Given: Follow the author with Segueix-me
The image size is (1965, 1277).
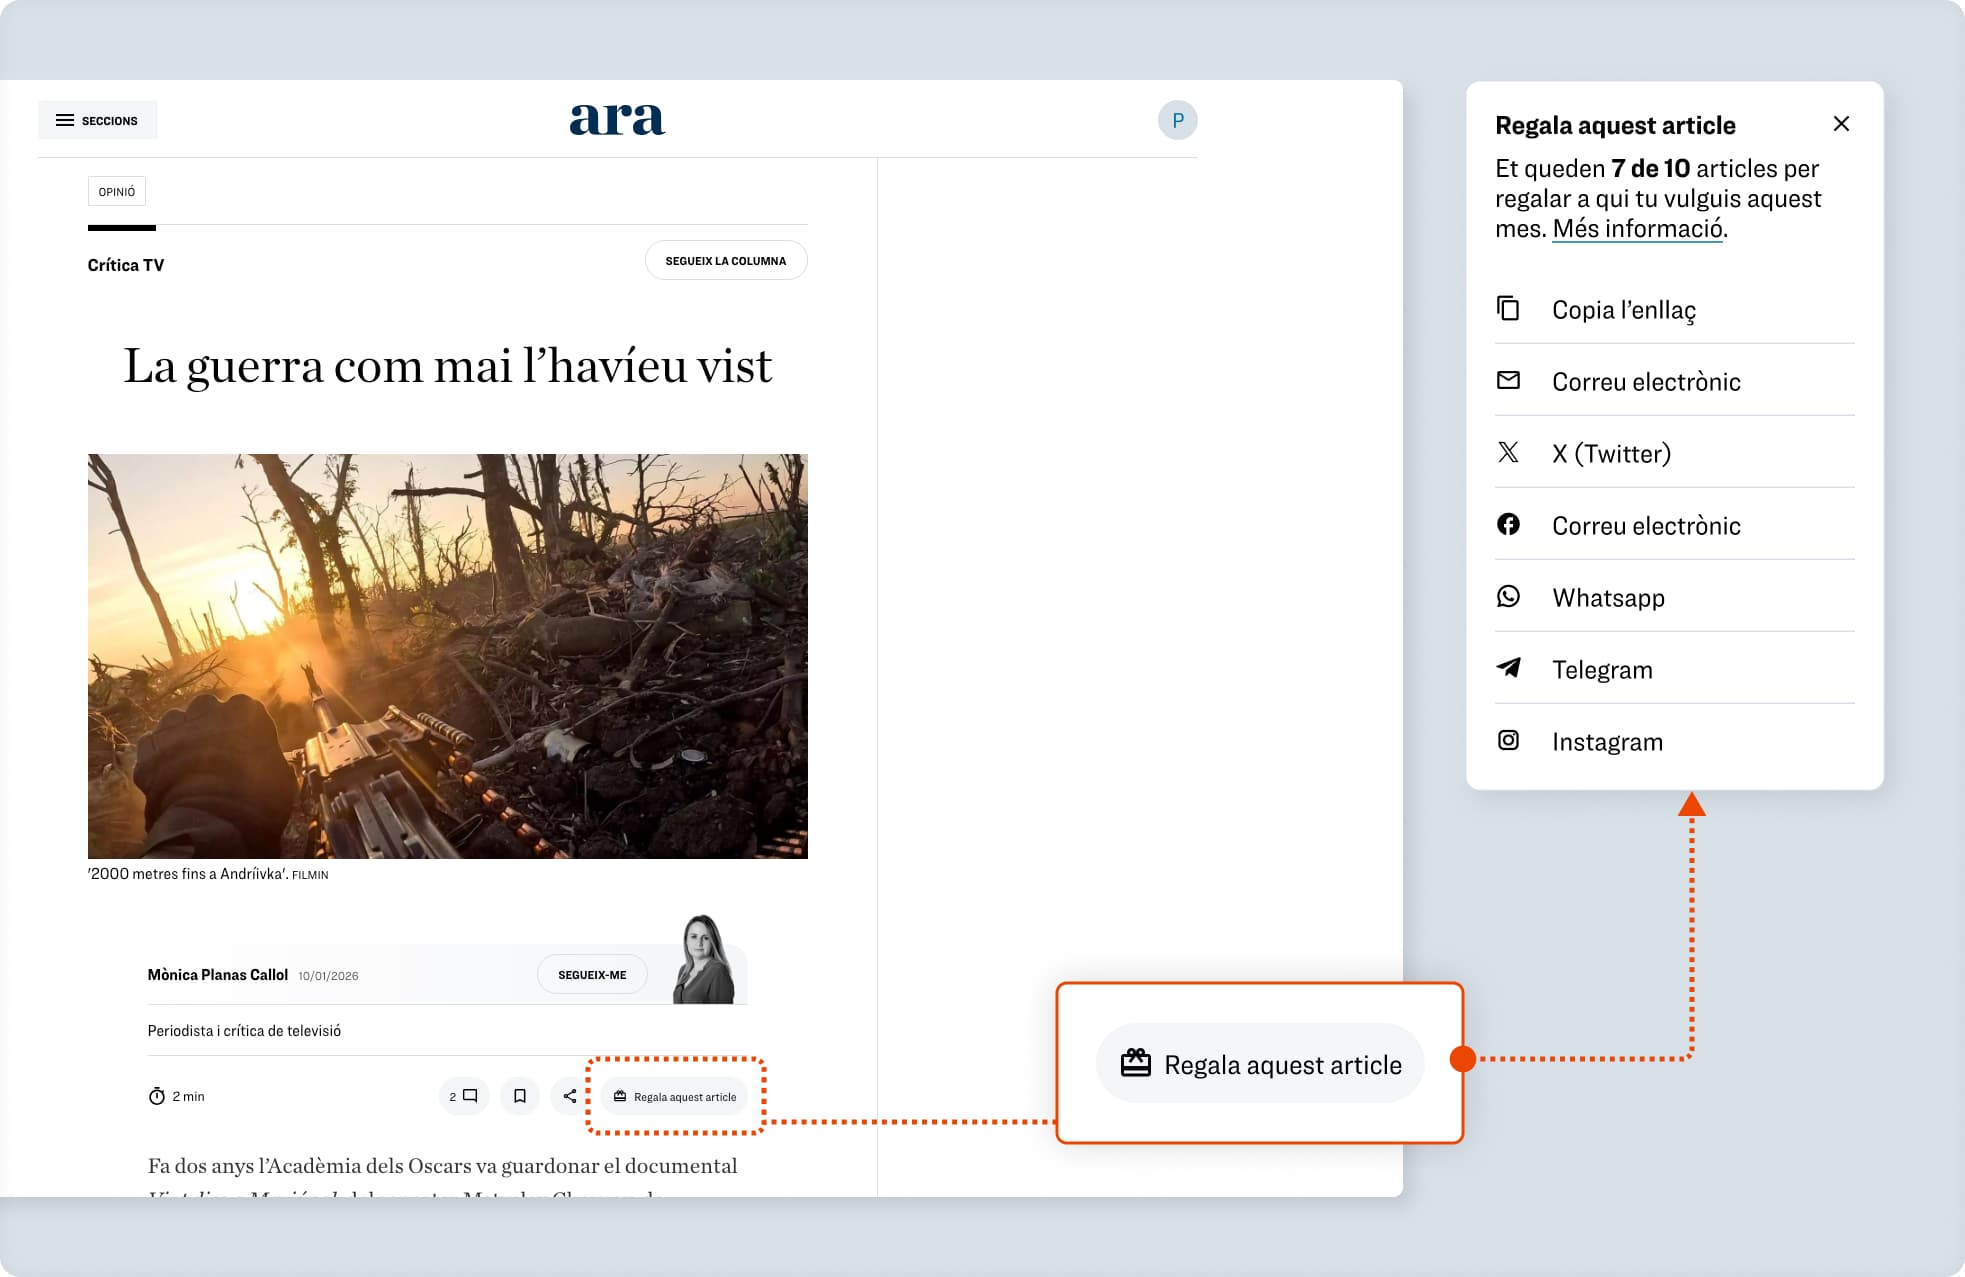Looking at the screenshot, I should 592,974.
